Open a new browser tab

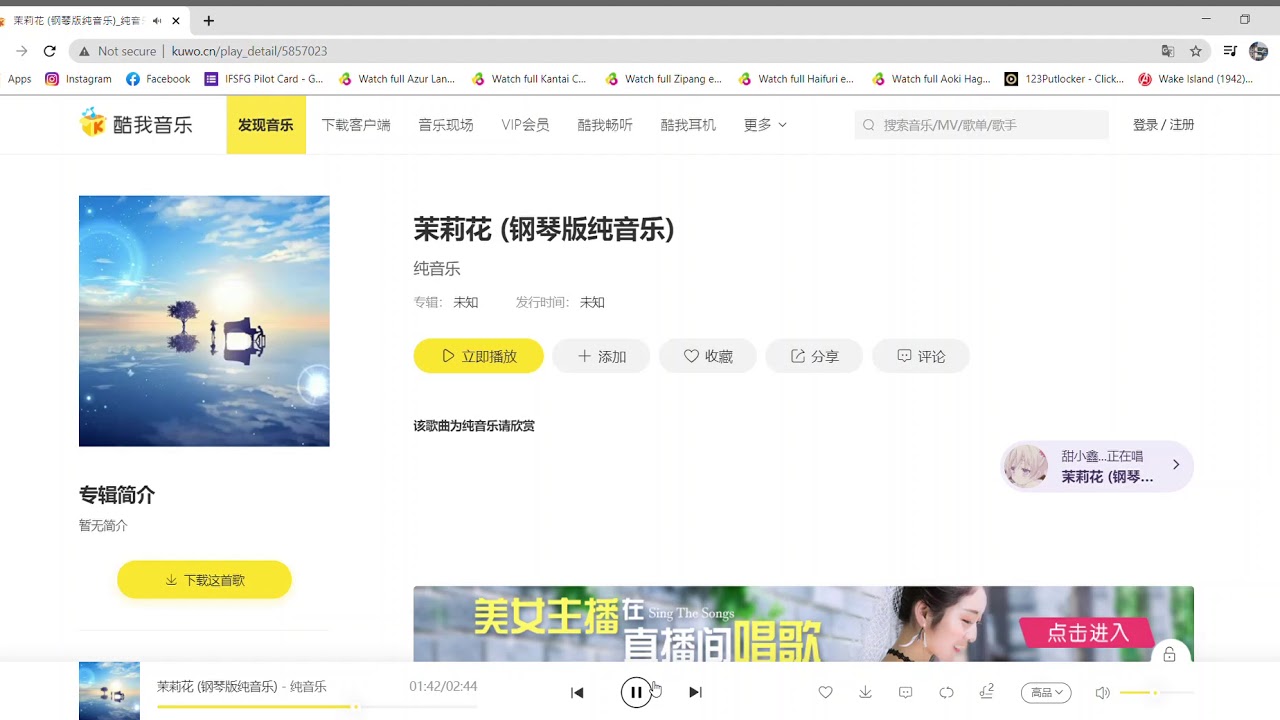coord(208,21)
